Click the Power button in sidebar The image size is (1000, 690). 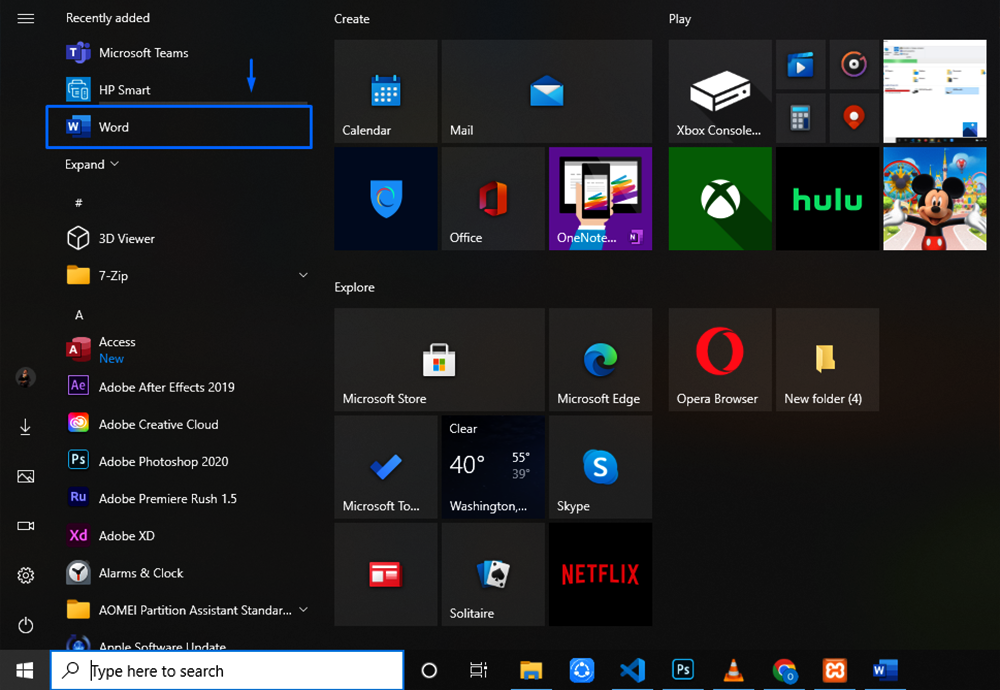point(26,625)
